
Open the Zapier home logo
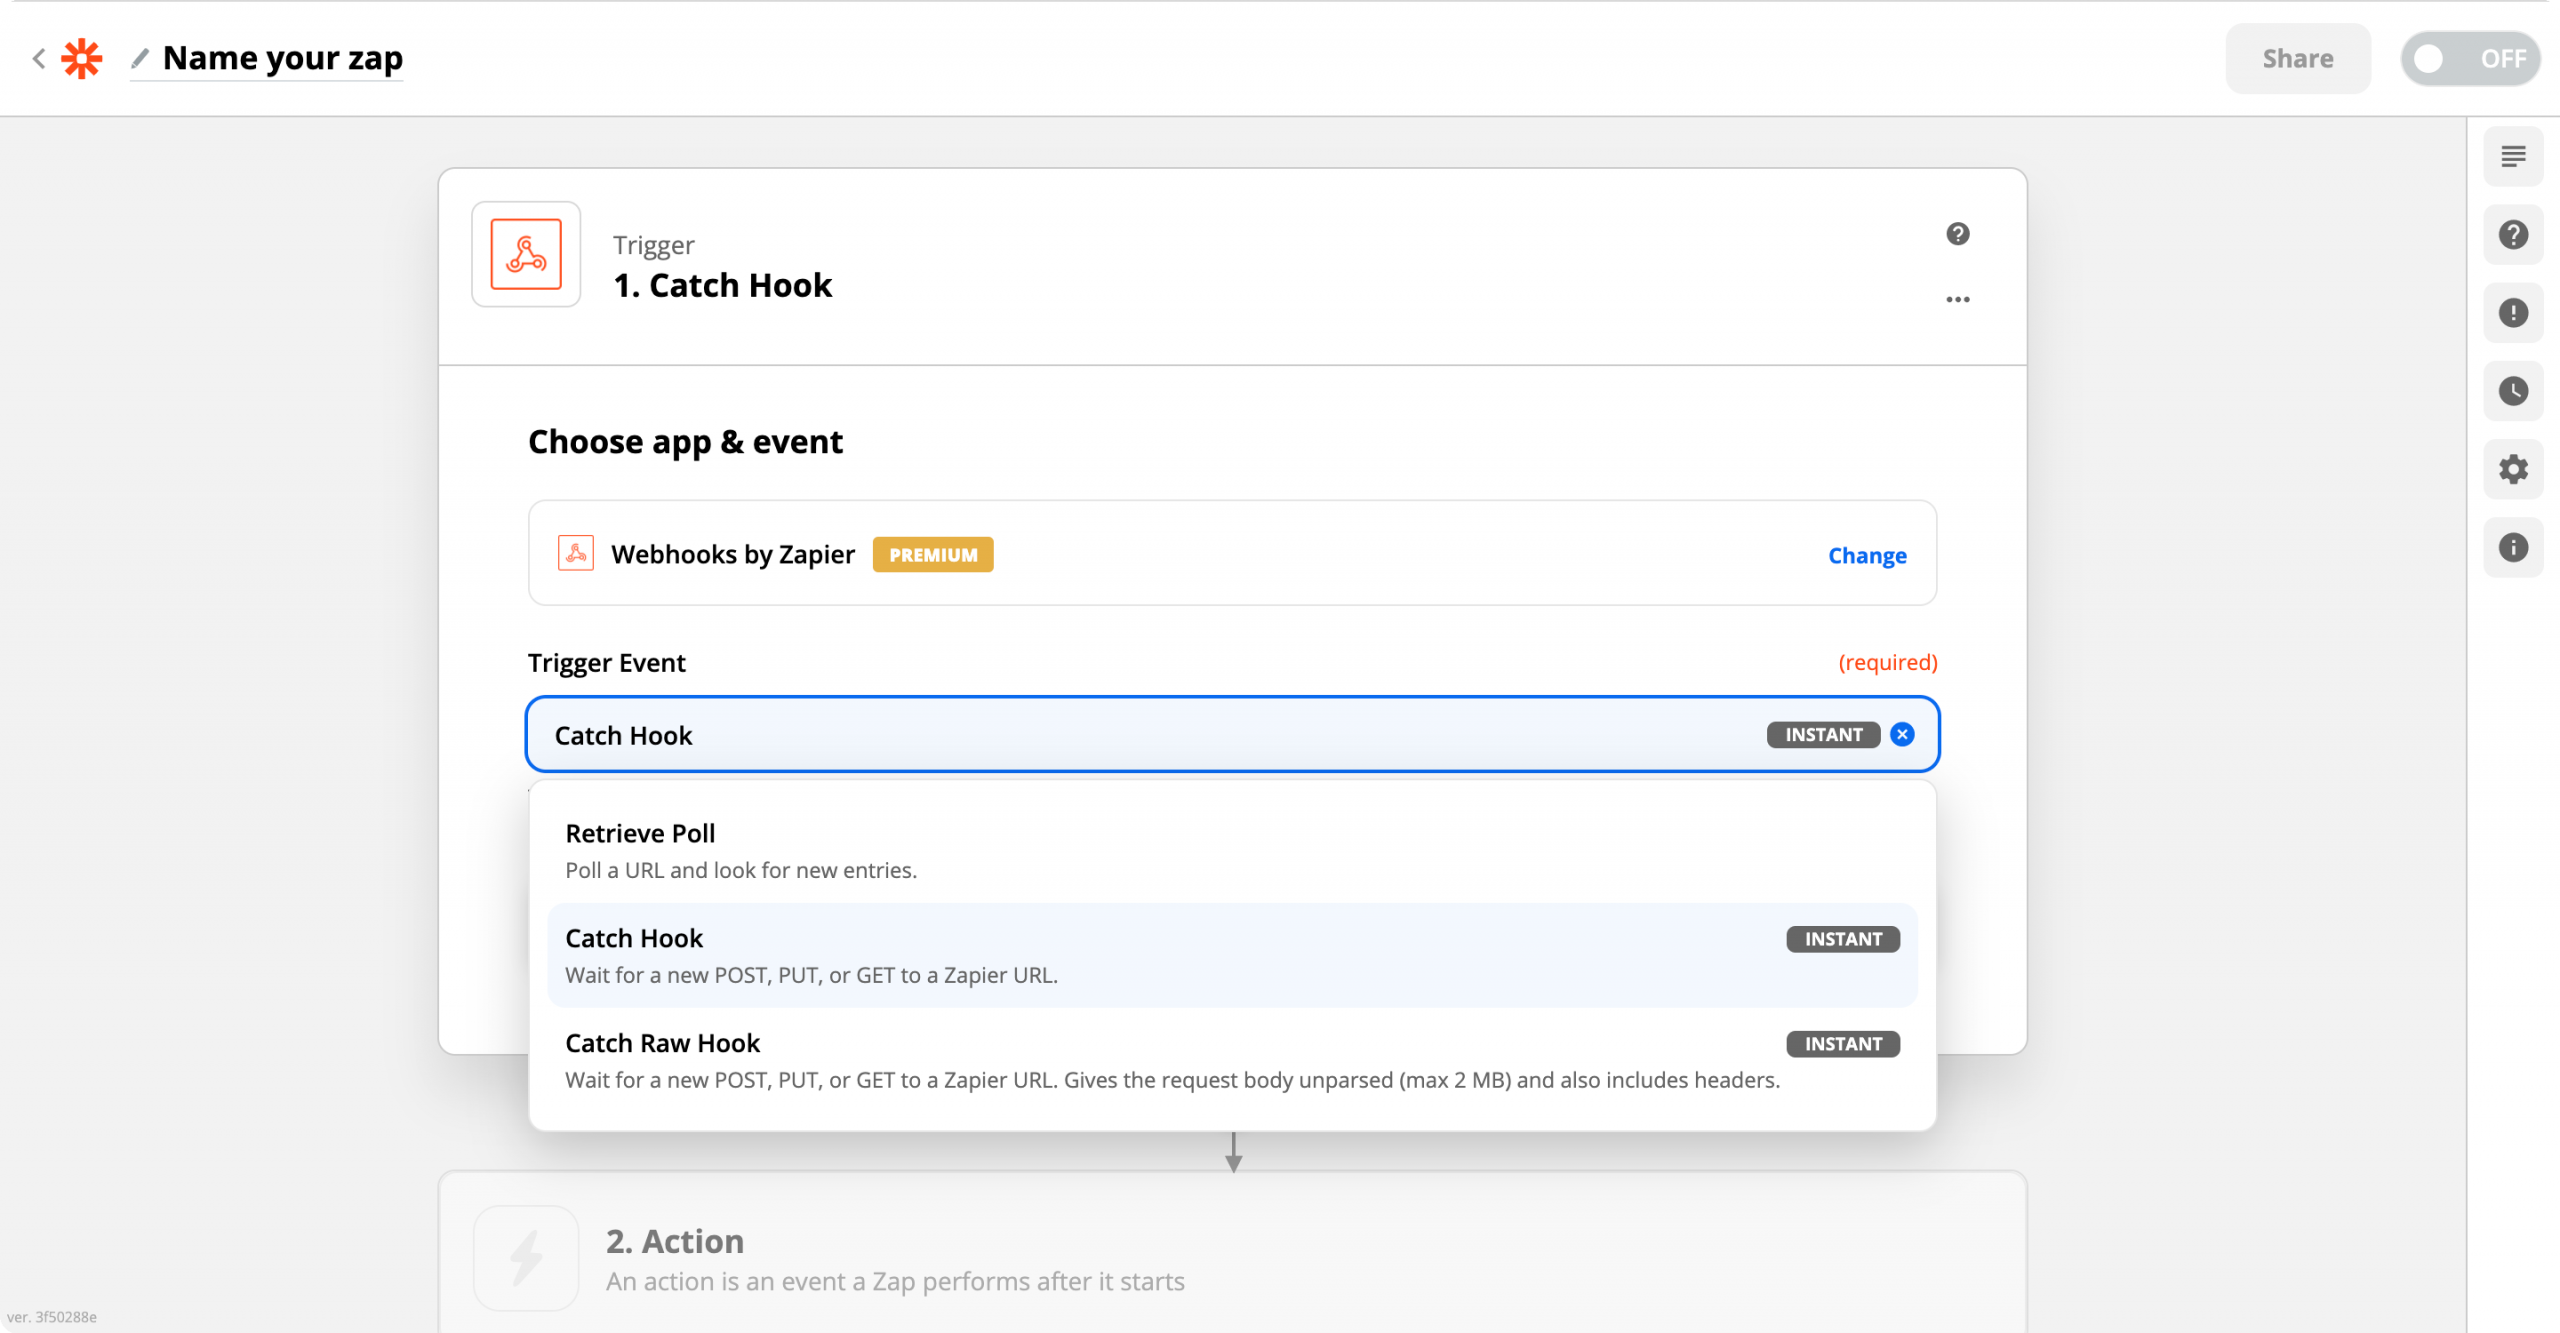[82, 58]
